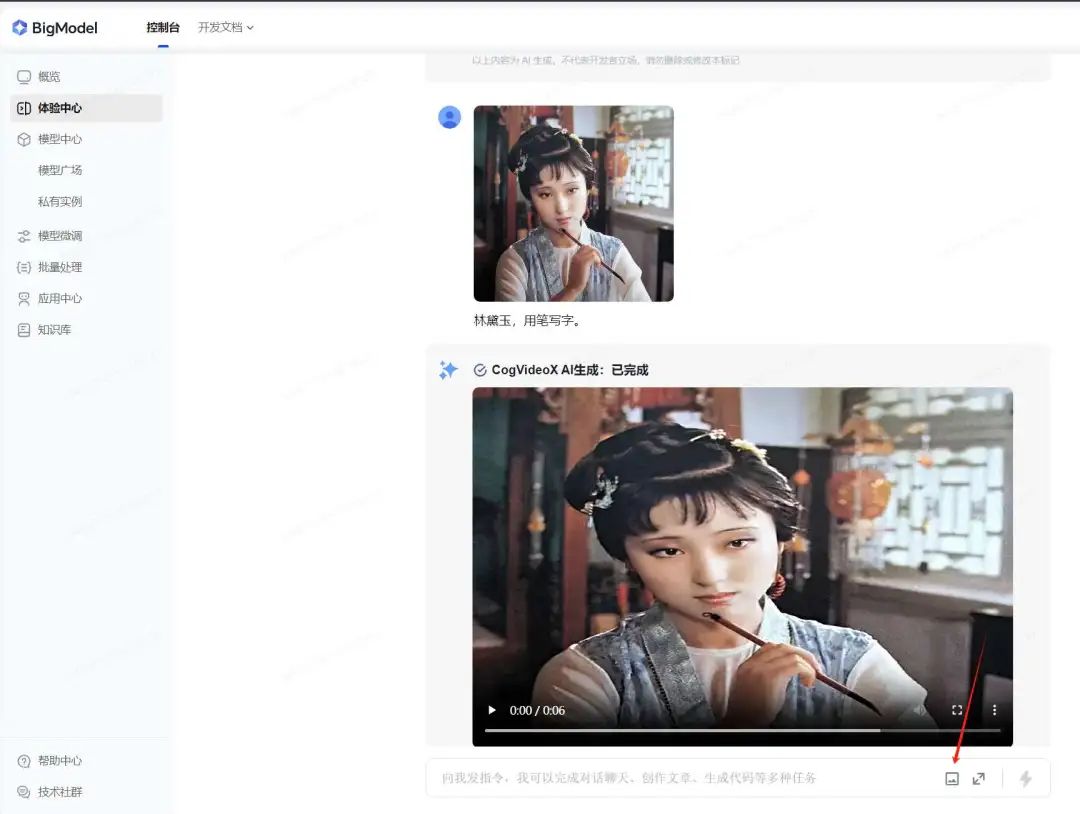Open 模型广场 submenu item
Viewport: 1080px width, 814px height.
(x=60, y=170)
